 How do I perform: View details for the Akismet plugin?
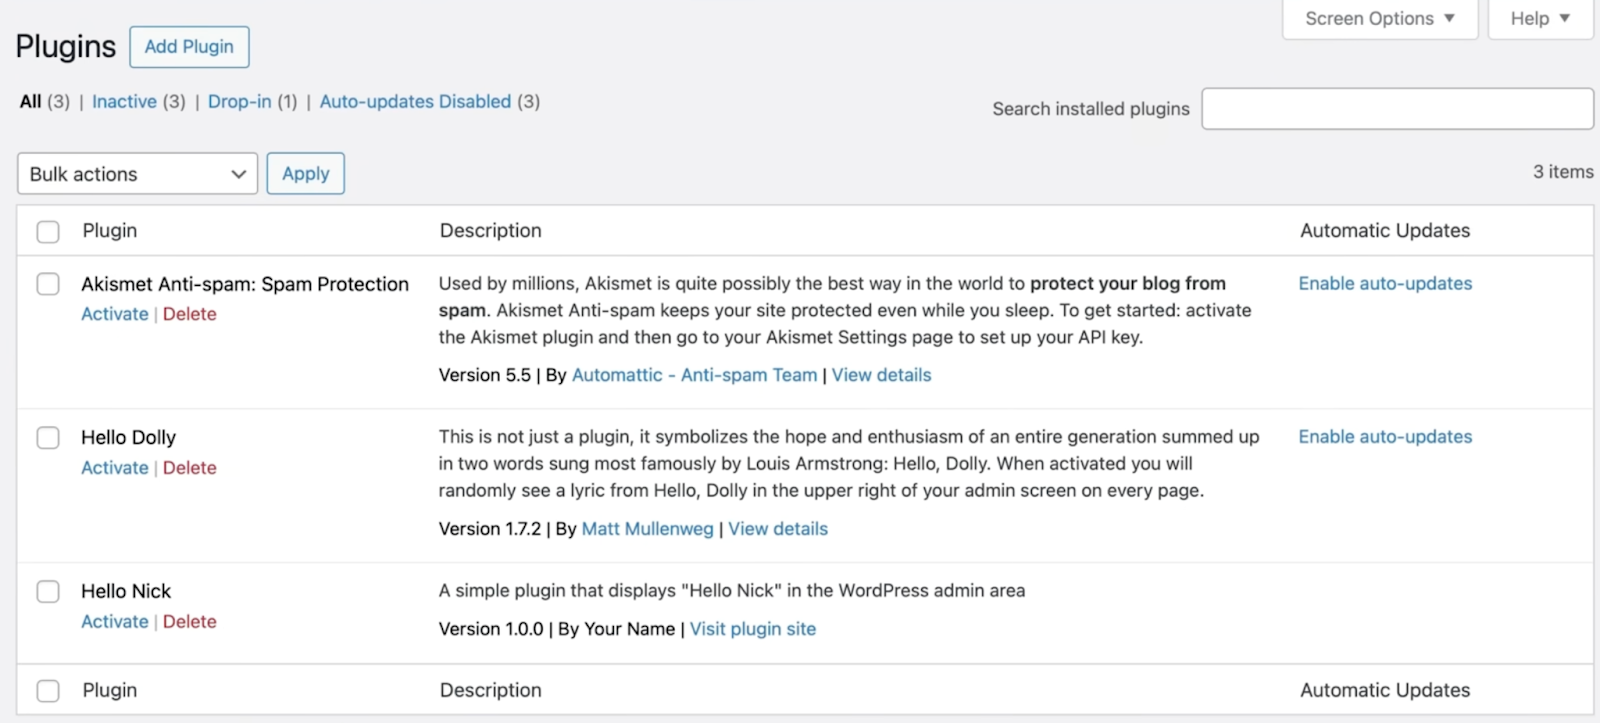coord(881,375)
